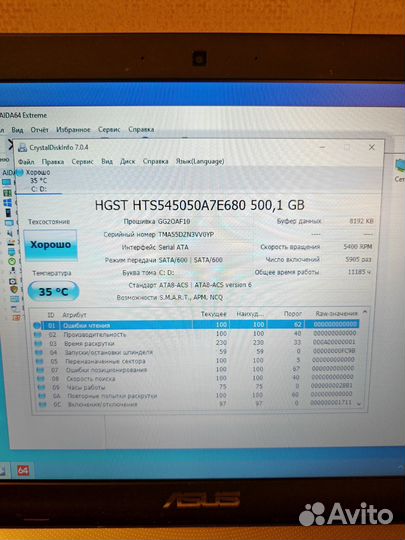Select the Хорошо 35 °C C: D: disk tab
The height and width of the screenshot is (540, 405).
pyautogui.click(x=39, y=181)
